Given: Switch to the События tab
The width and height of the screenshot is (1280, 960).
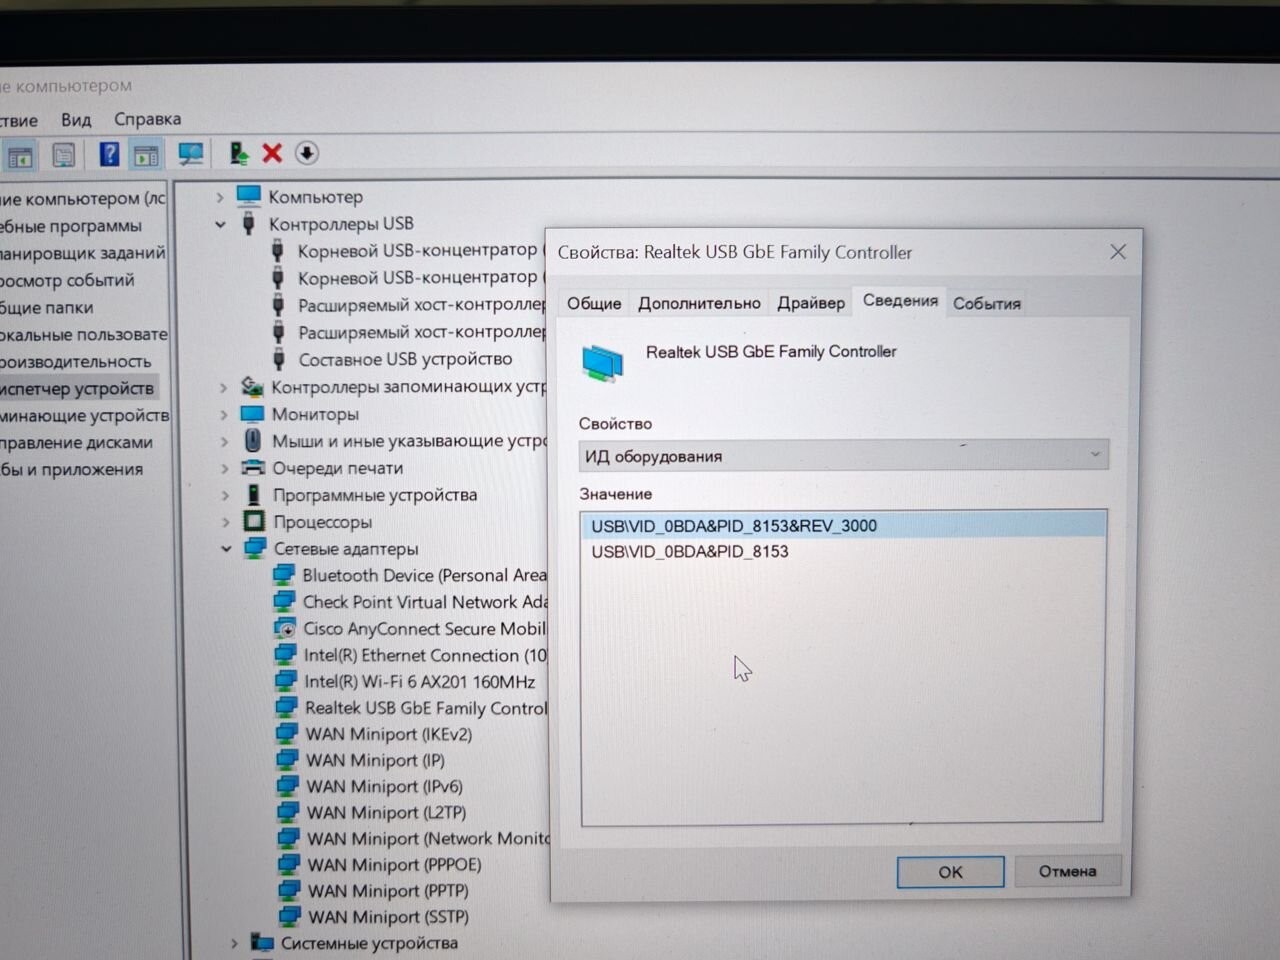Looking at the screenshot, I should [987, 303].
